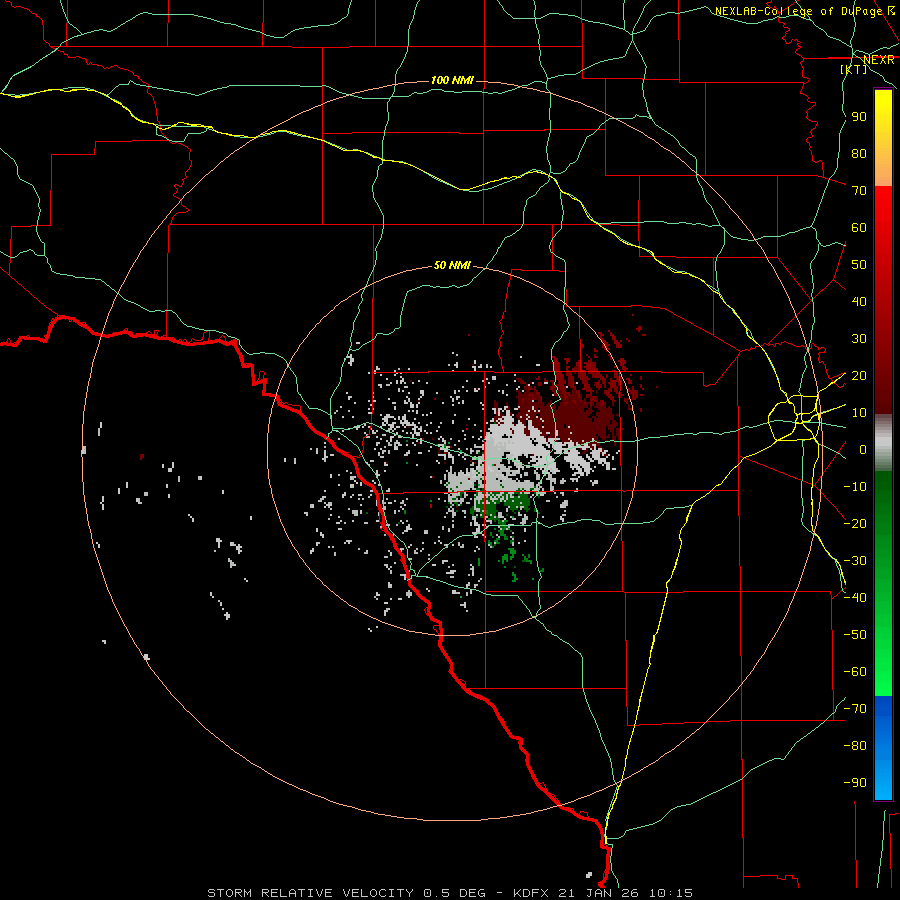
Task: Click the -70 value on the velocity scale
Action: (855, 709)
